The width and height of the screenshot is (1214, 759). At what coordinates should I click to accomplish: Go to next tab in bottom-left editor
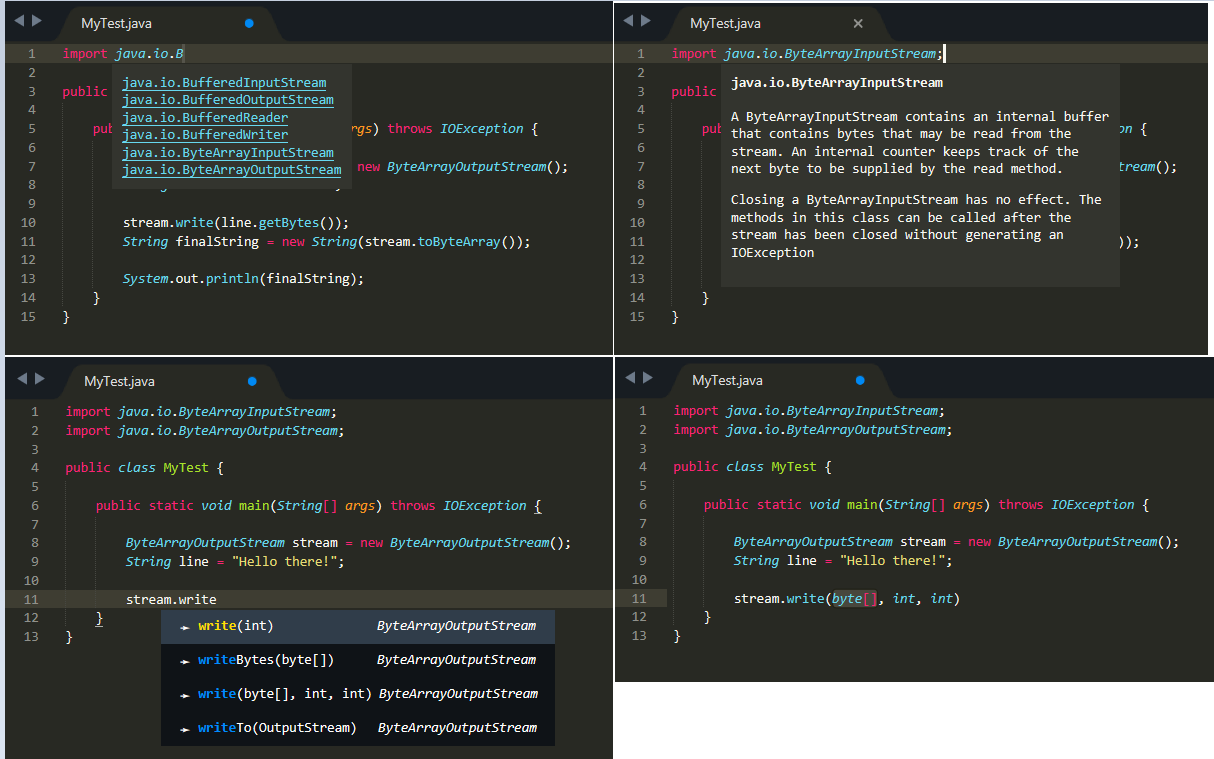(x=40, y=379)
